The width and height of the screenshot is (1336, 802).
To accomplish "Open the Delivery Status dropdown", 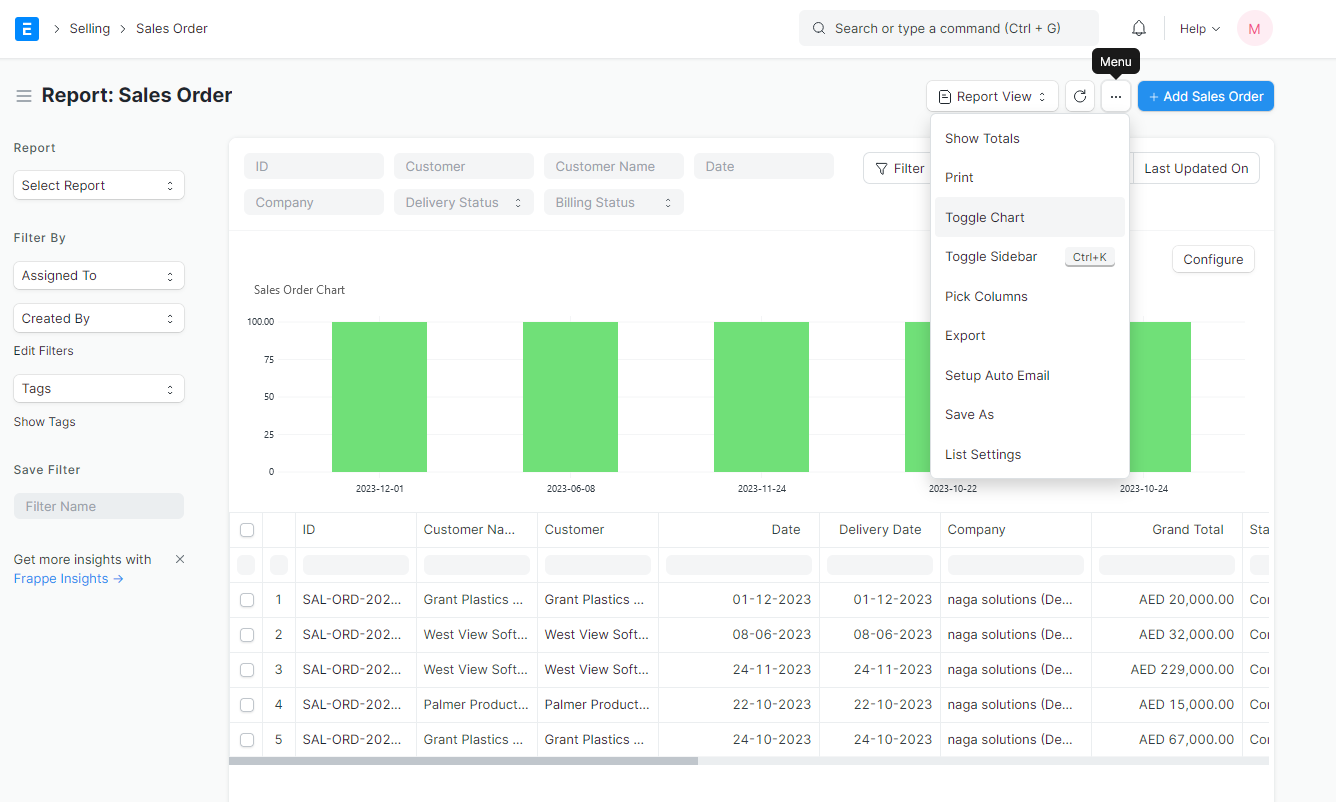I will [463, 201].
